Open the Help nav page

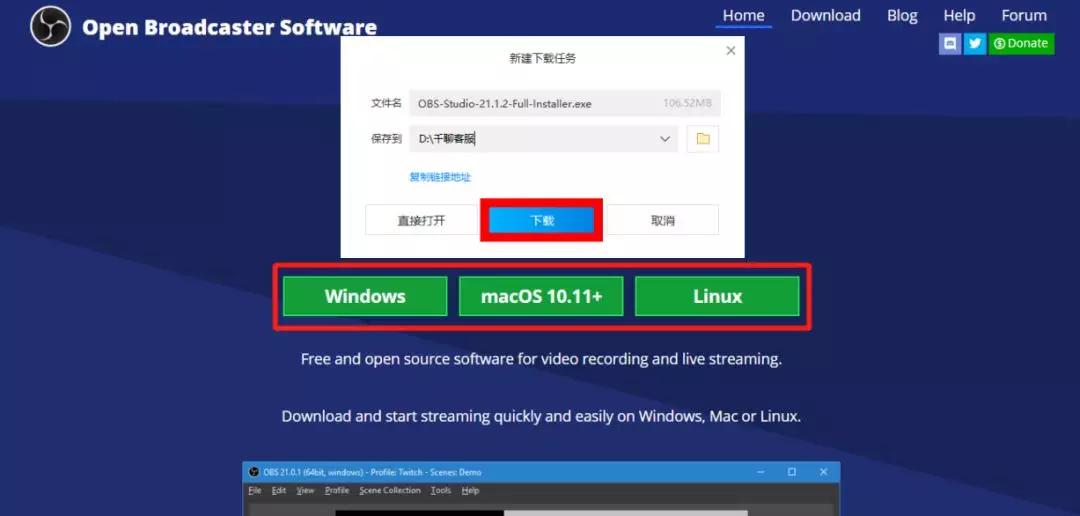point(959,15)
